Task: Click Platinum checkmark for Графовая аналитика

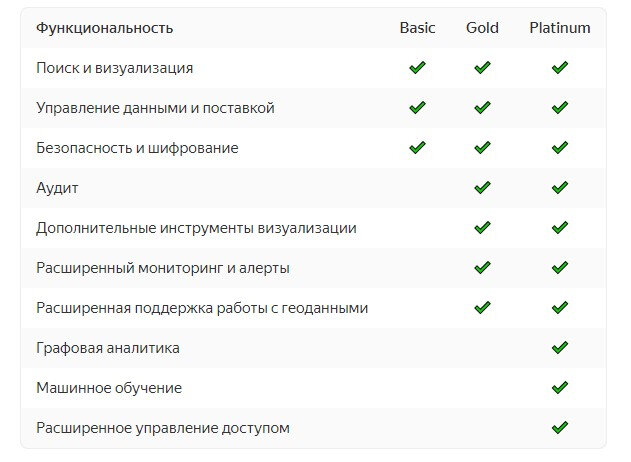Action: pyautogui.click(x=560, y=348)
